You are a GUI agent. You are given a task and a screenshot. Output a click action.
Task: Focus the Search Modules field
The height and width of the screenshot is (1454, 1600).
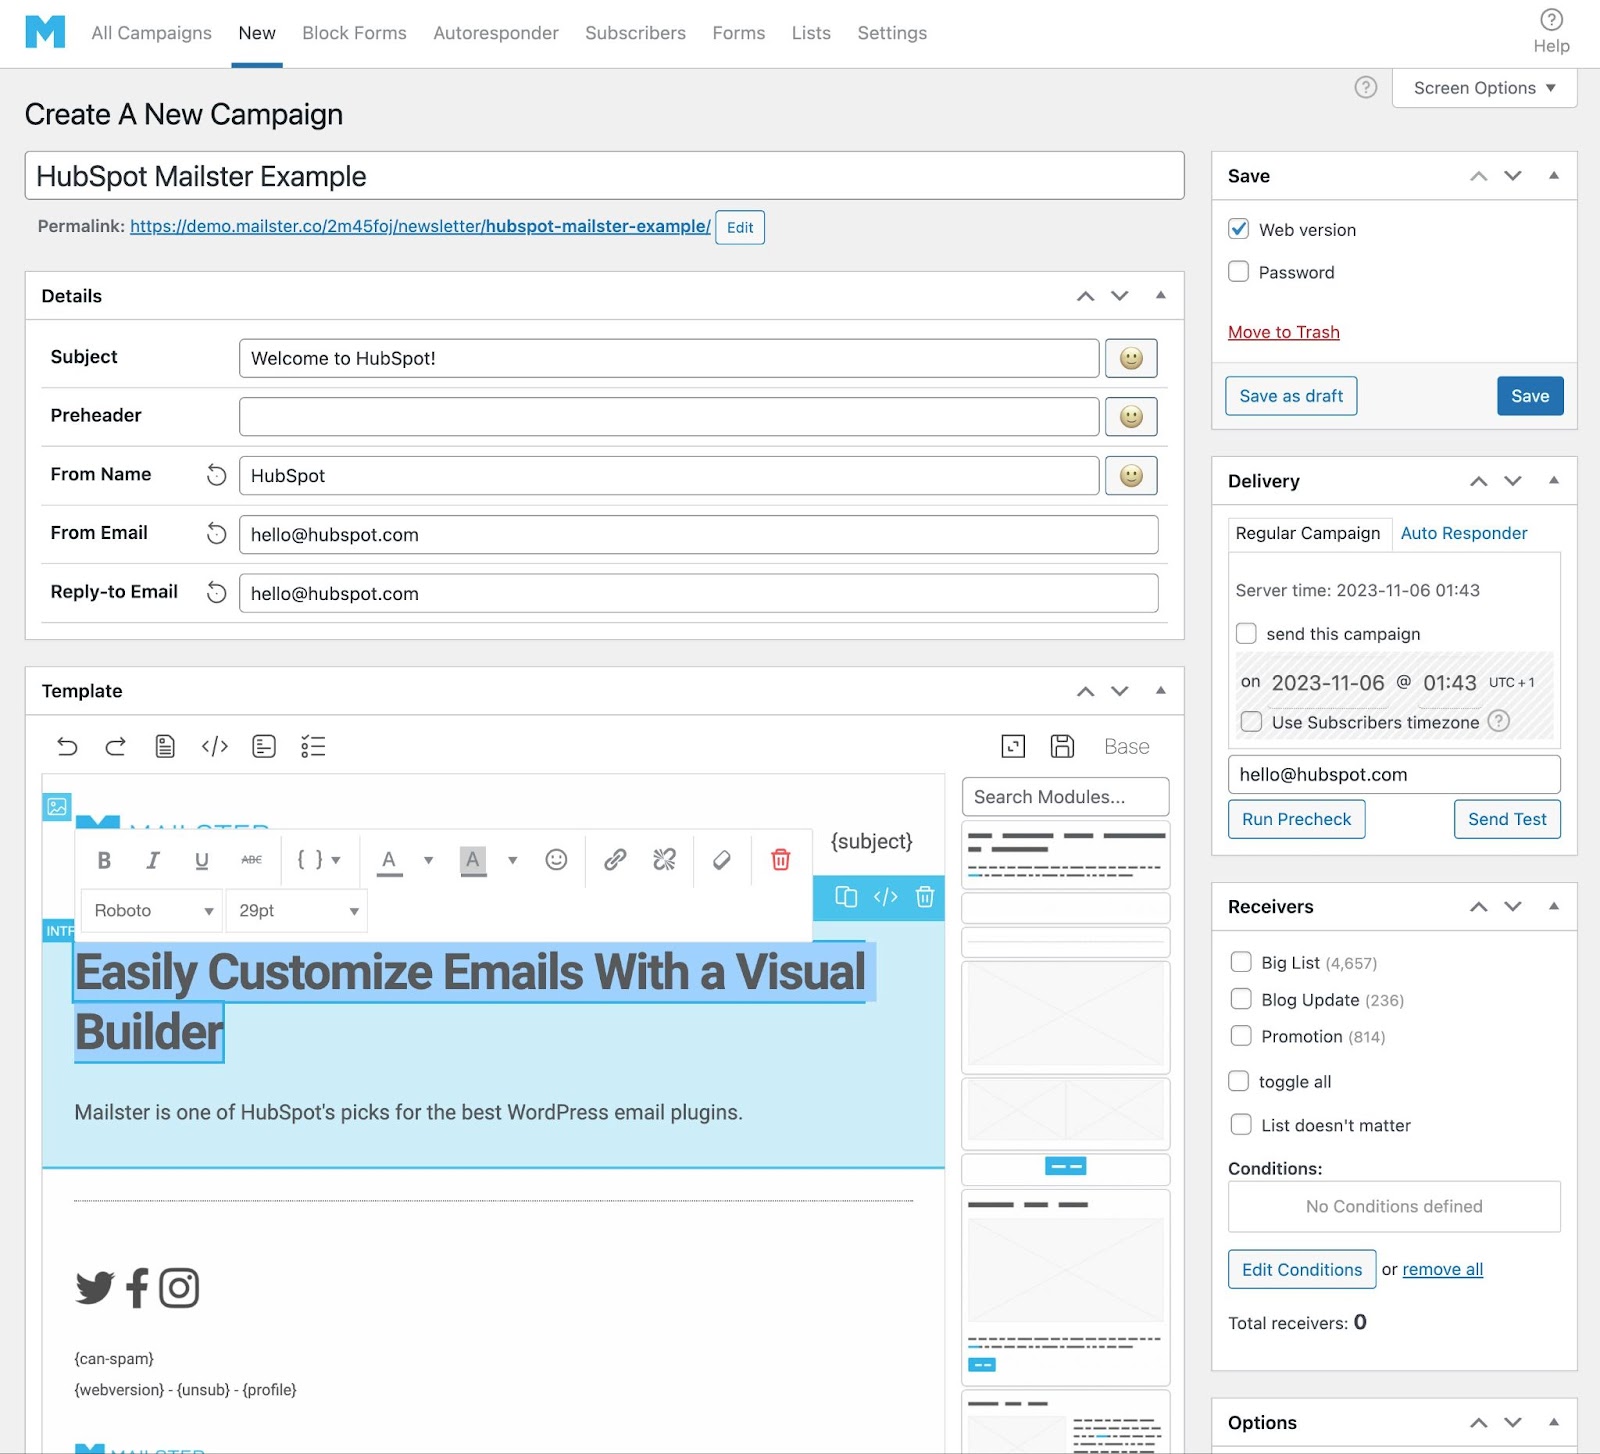coord(1065,797)
